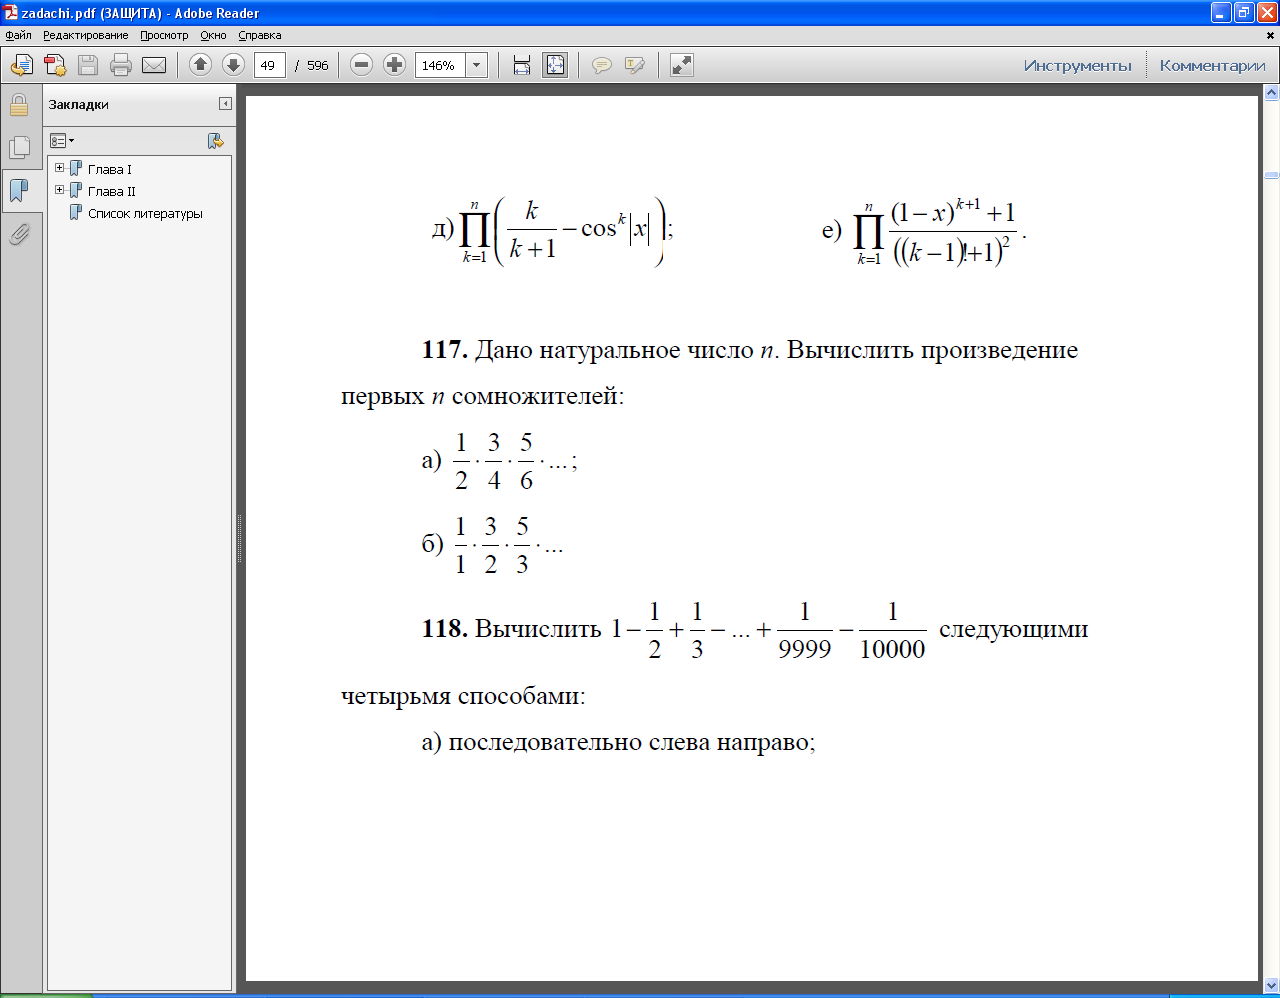
Task: Expand the Глава I bookmark
Action: click(59, 168)
